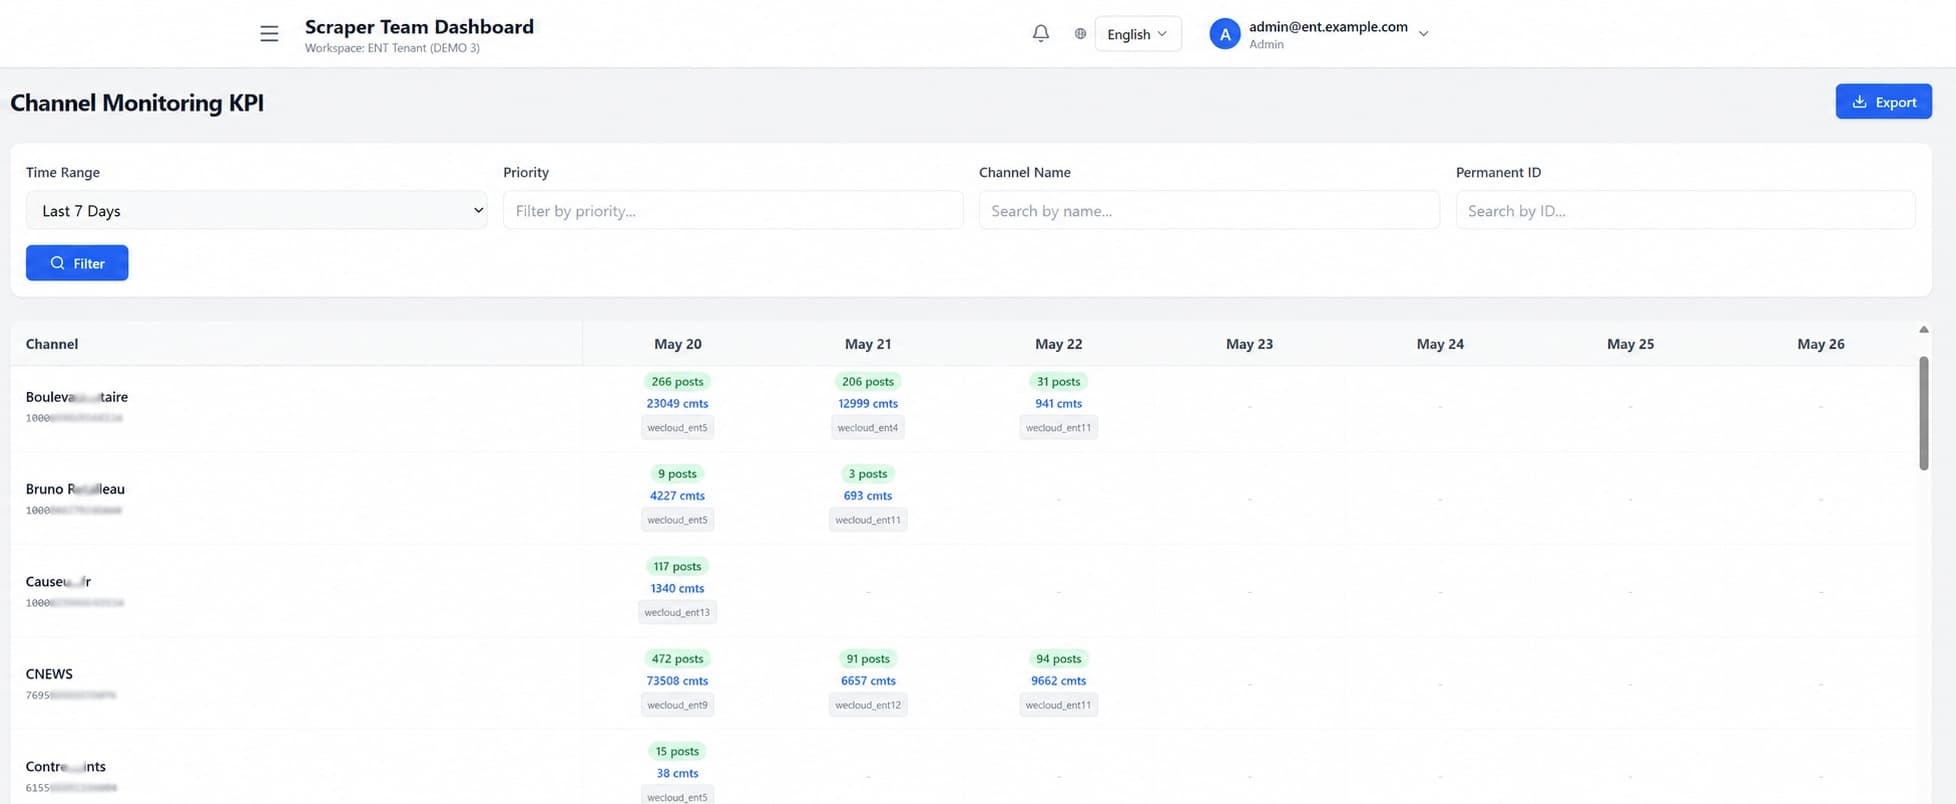Click the Scraper Team Dashboard title
The image size is (1956, 804).
(419, 27)
